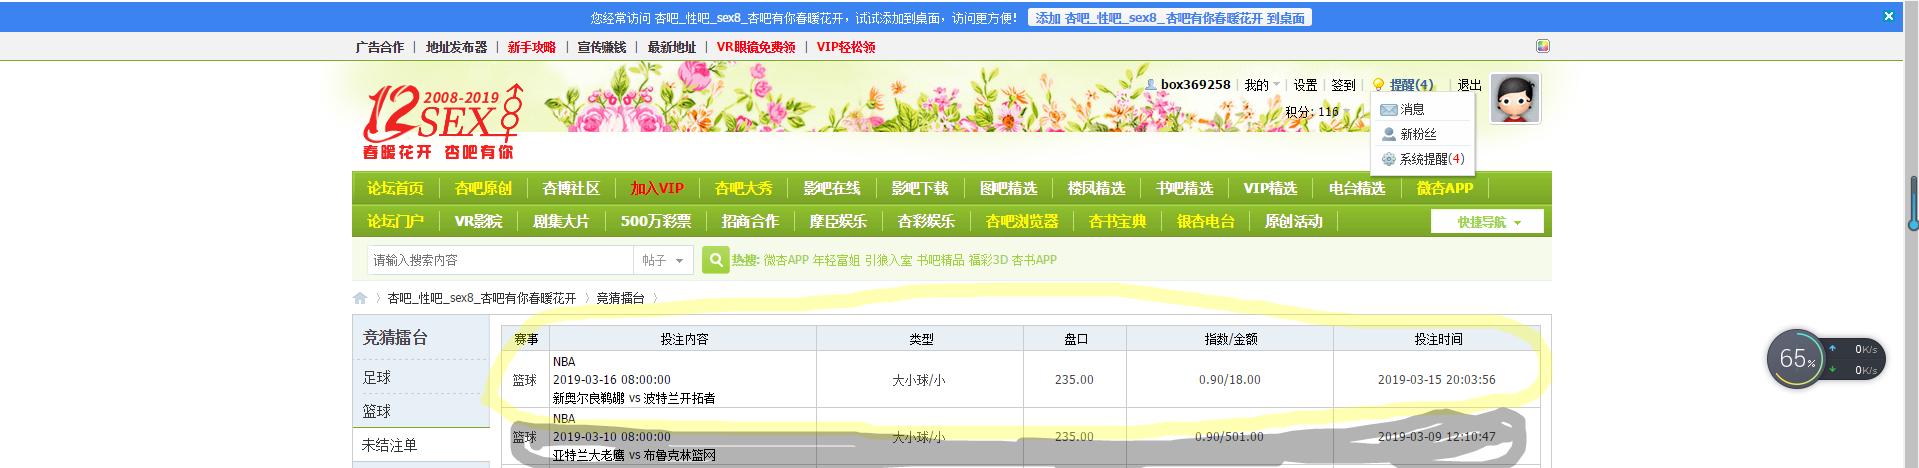This screenshot has height=468, width=1919.
Task: Click the VR眼镜免费领 link
Action: point(756,47)
